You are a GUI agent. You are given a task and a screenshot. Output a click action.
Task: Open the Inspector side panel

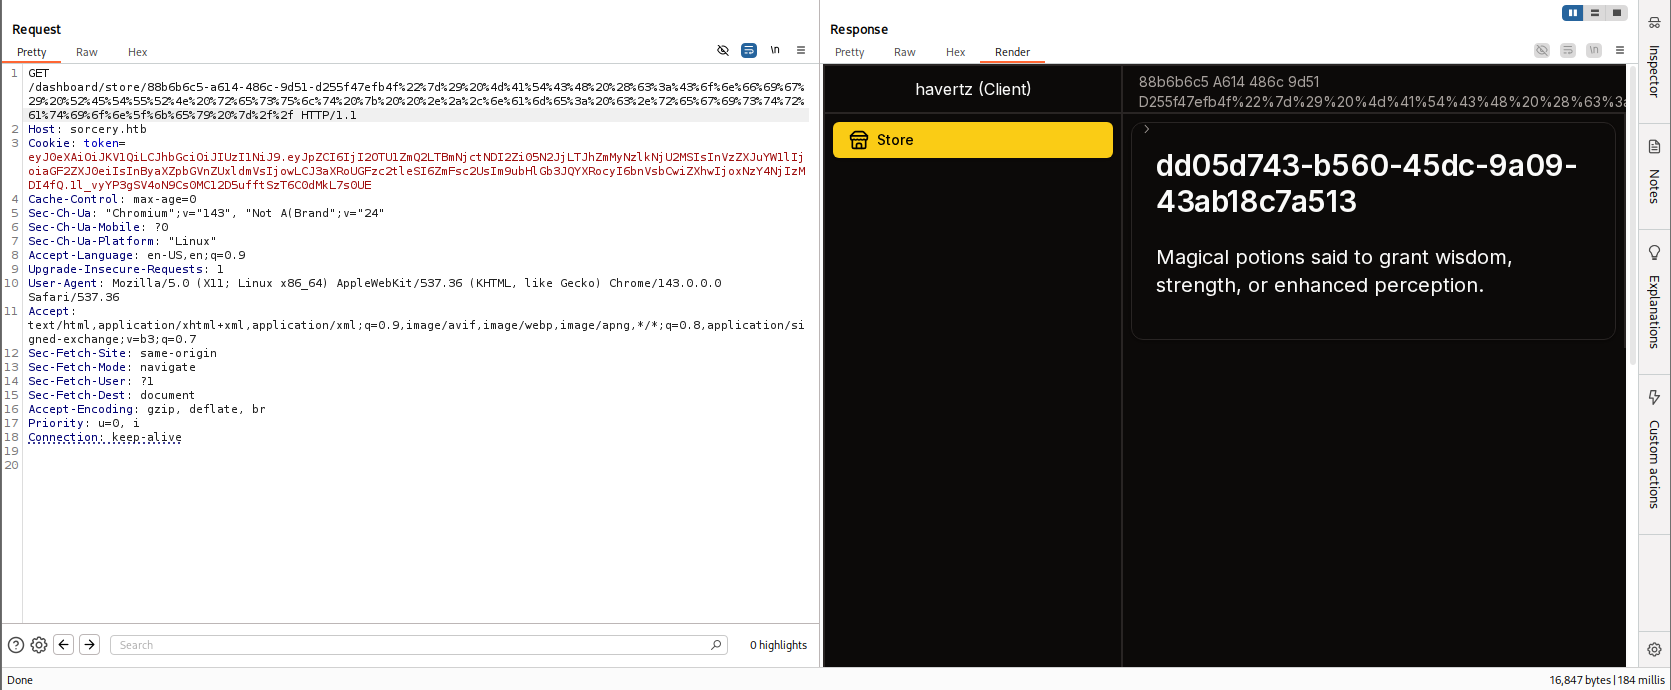(x=1654, y=60)
